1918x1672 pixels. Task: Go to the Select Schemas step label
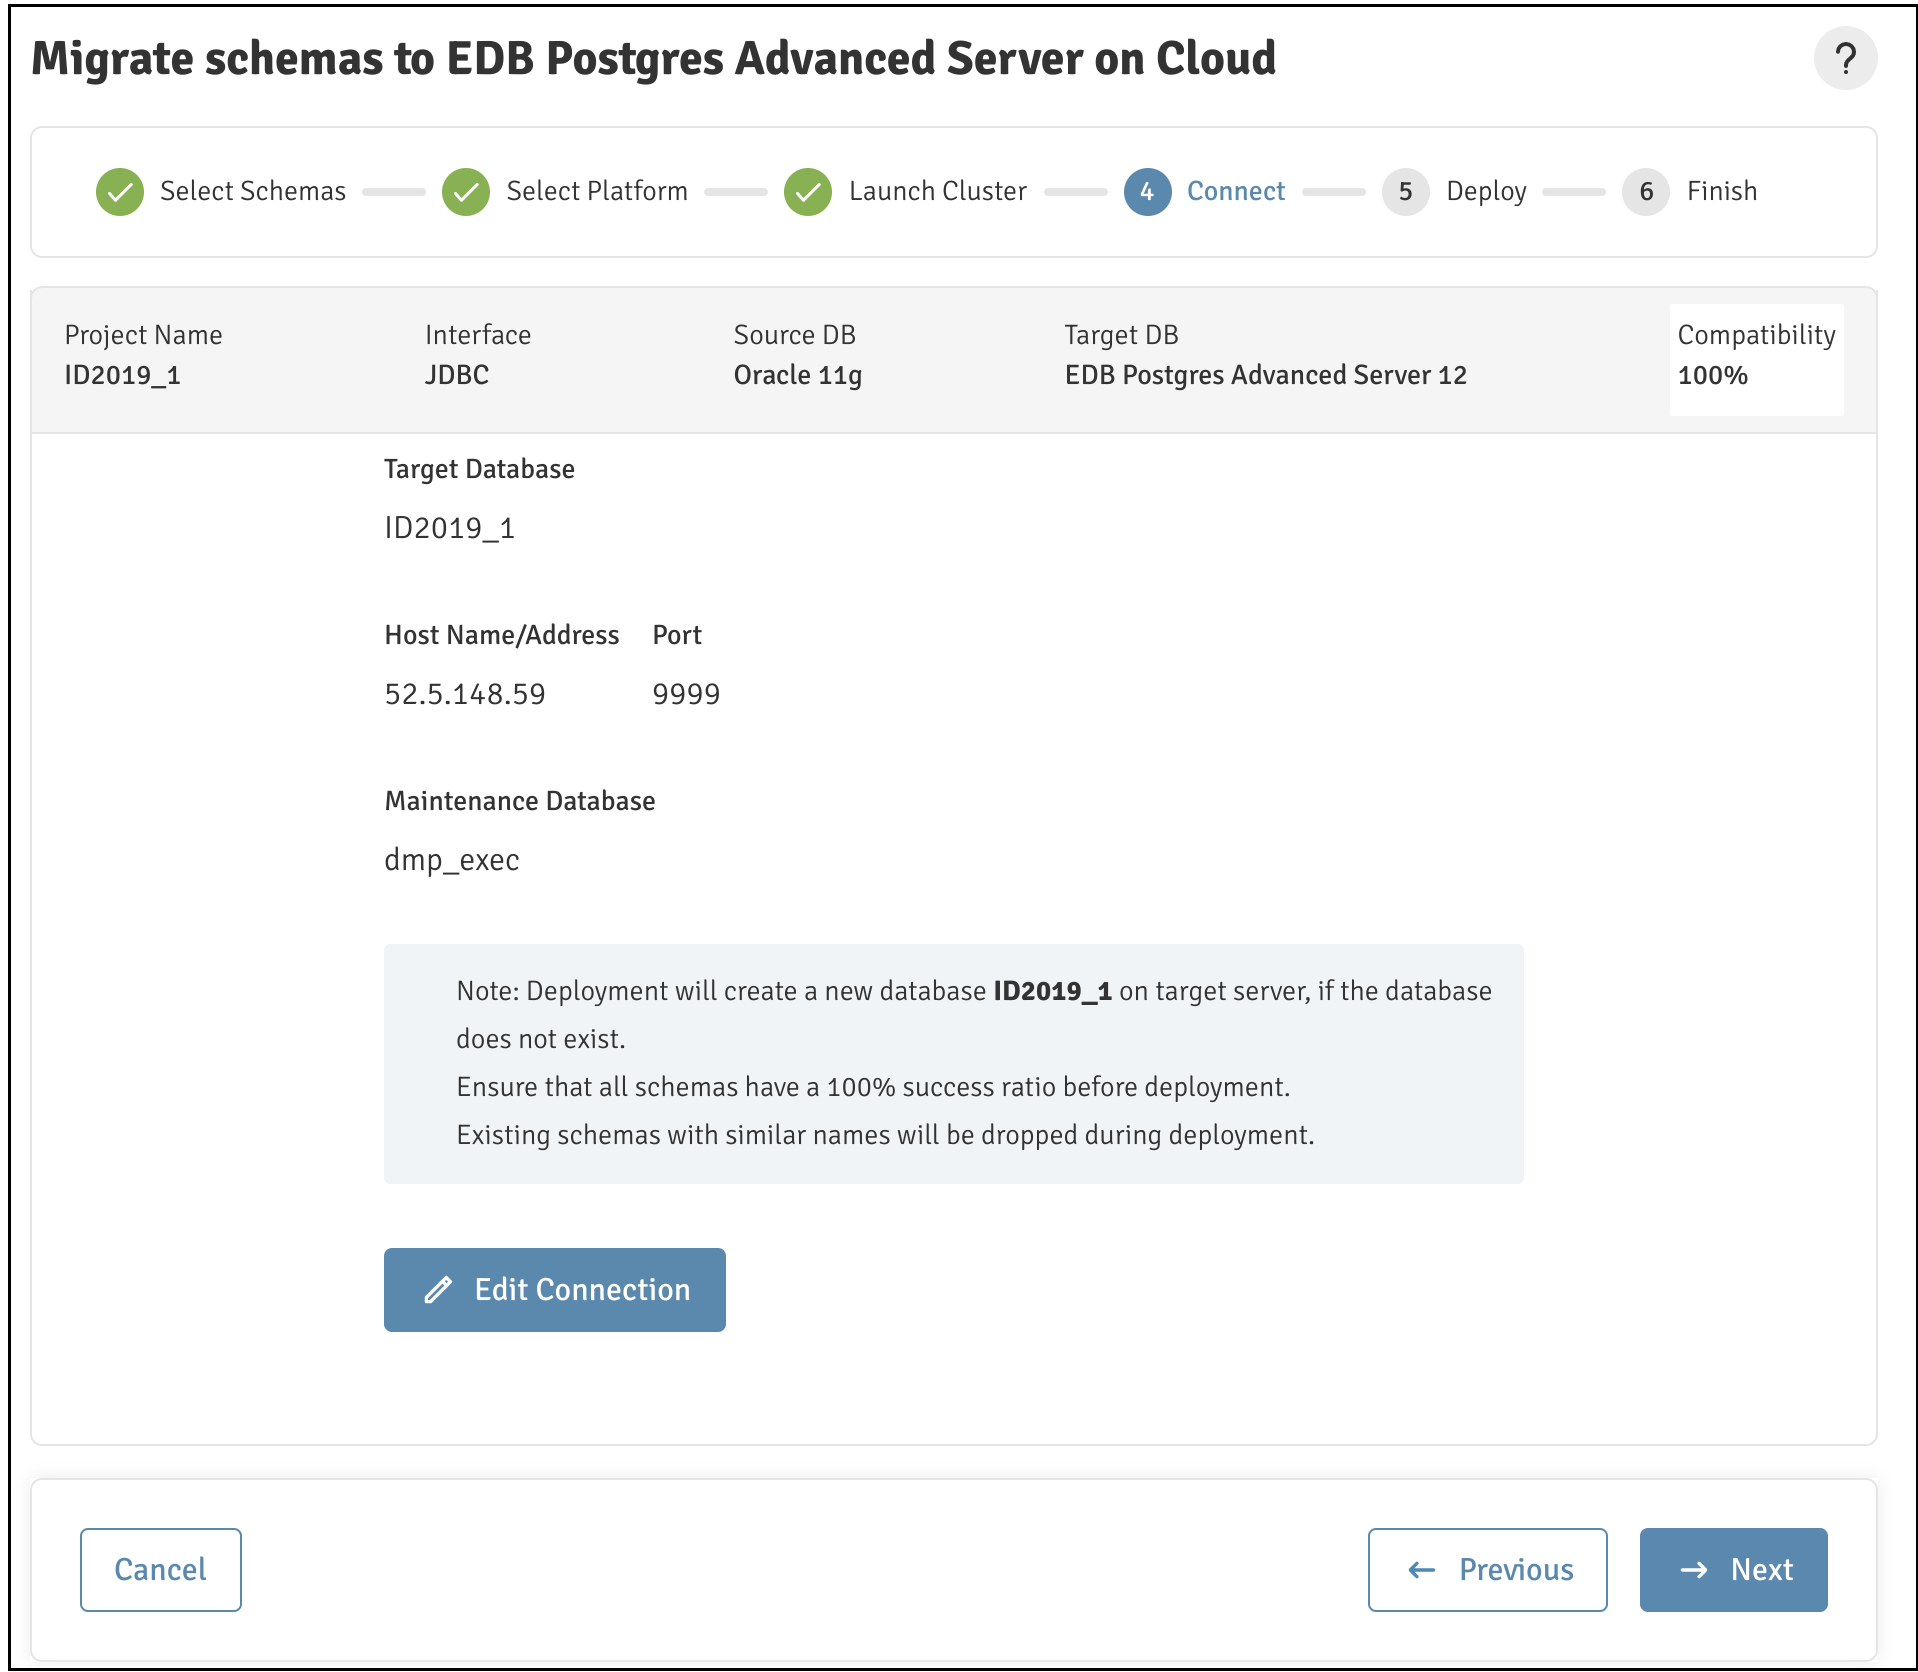pyautogui.click(x=253, y=191)
